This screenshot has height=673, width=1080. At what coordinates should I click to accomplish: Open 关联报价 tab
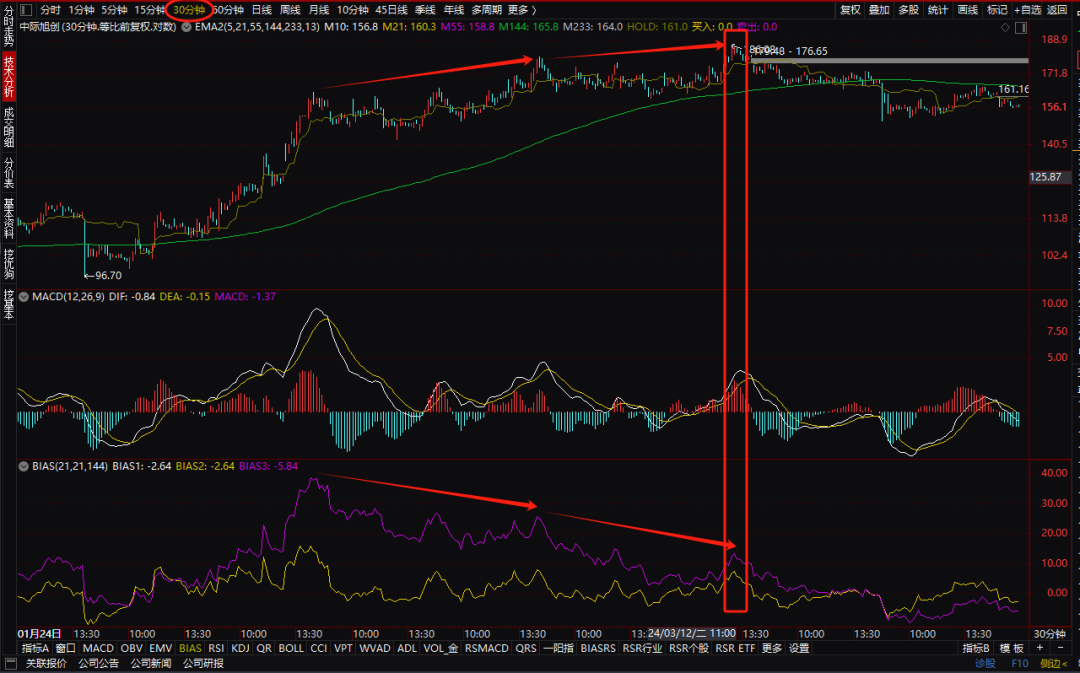pyautogui.click(x=46, y=663)
